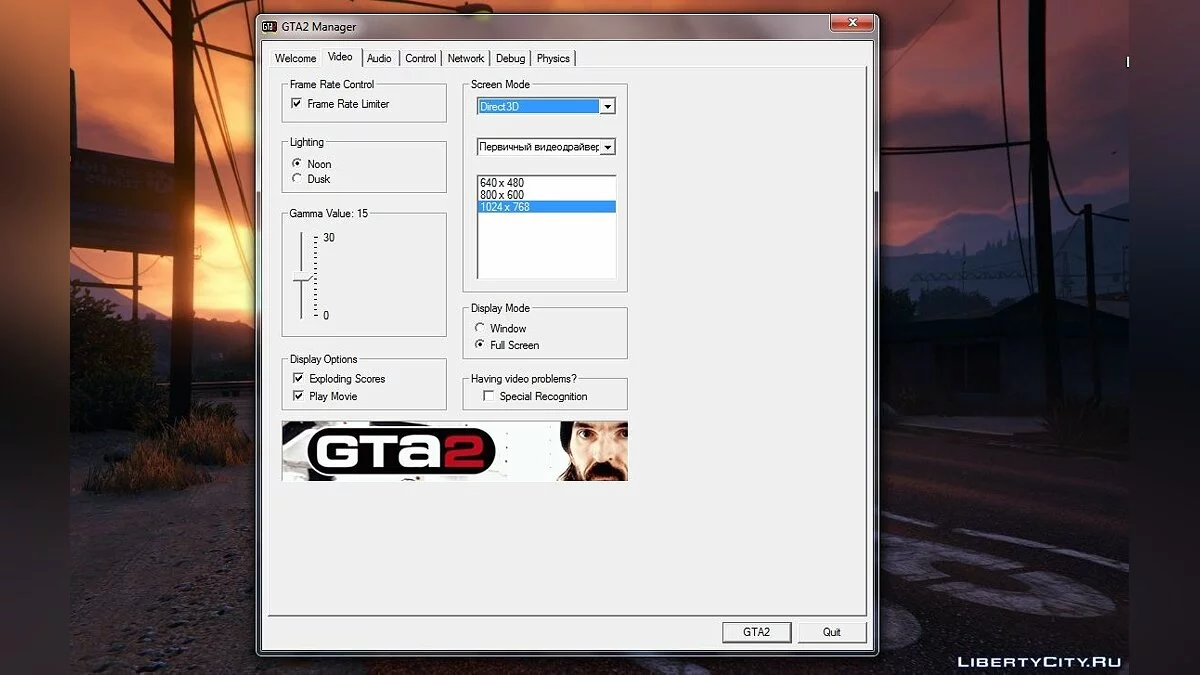The image size is (1200, 675).
Task: Uncheck the Play Movie checkbox
Action: pyautogui.click(x=298, y=396)
